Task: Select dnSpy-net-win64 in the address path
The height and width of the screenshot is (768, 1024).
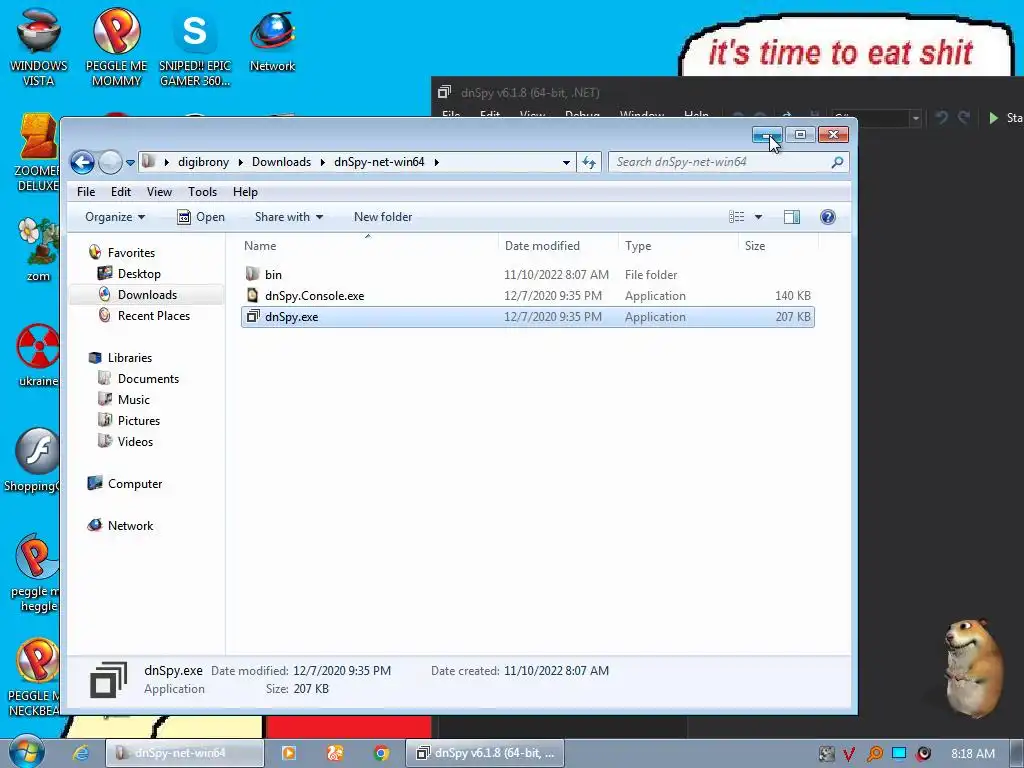Action: 379,162
